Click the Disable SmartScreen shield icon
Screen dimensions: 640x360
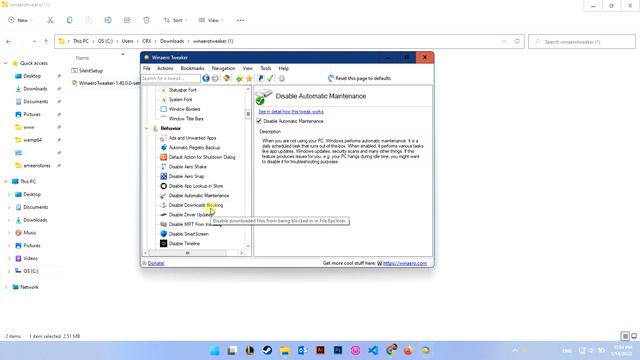(163, 234)
